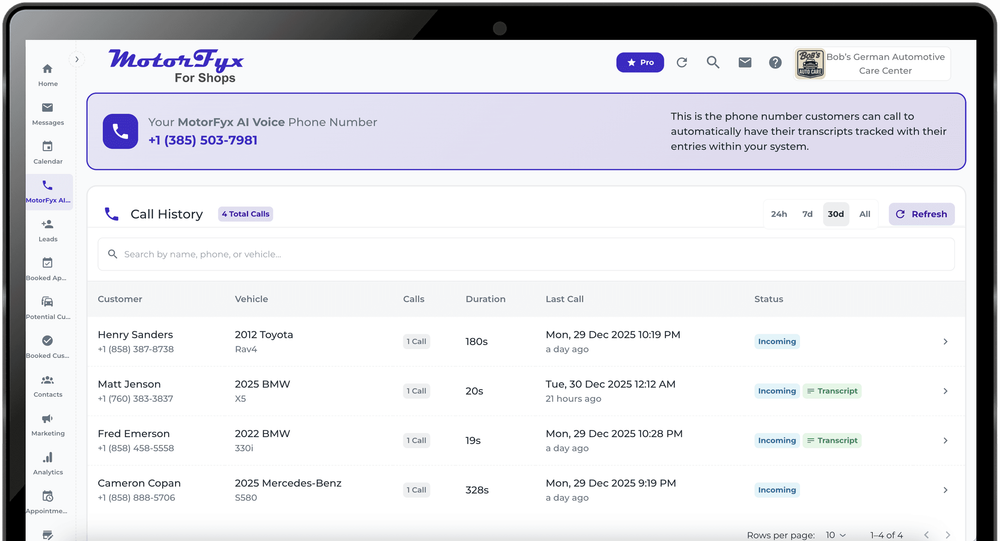The width and height of the screenshot is (1000, 541).
Task: Open the help question mark icon
Action: point(775,62)
